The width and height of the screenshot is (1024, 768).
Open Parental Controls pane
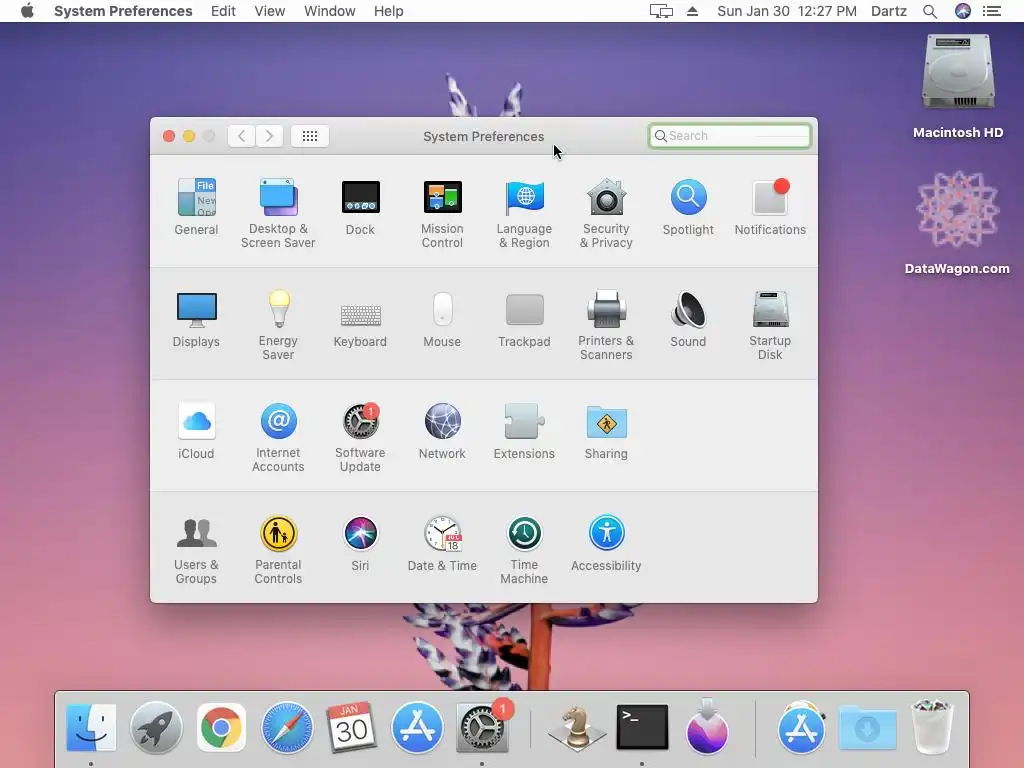(278, 550)
